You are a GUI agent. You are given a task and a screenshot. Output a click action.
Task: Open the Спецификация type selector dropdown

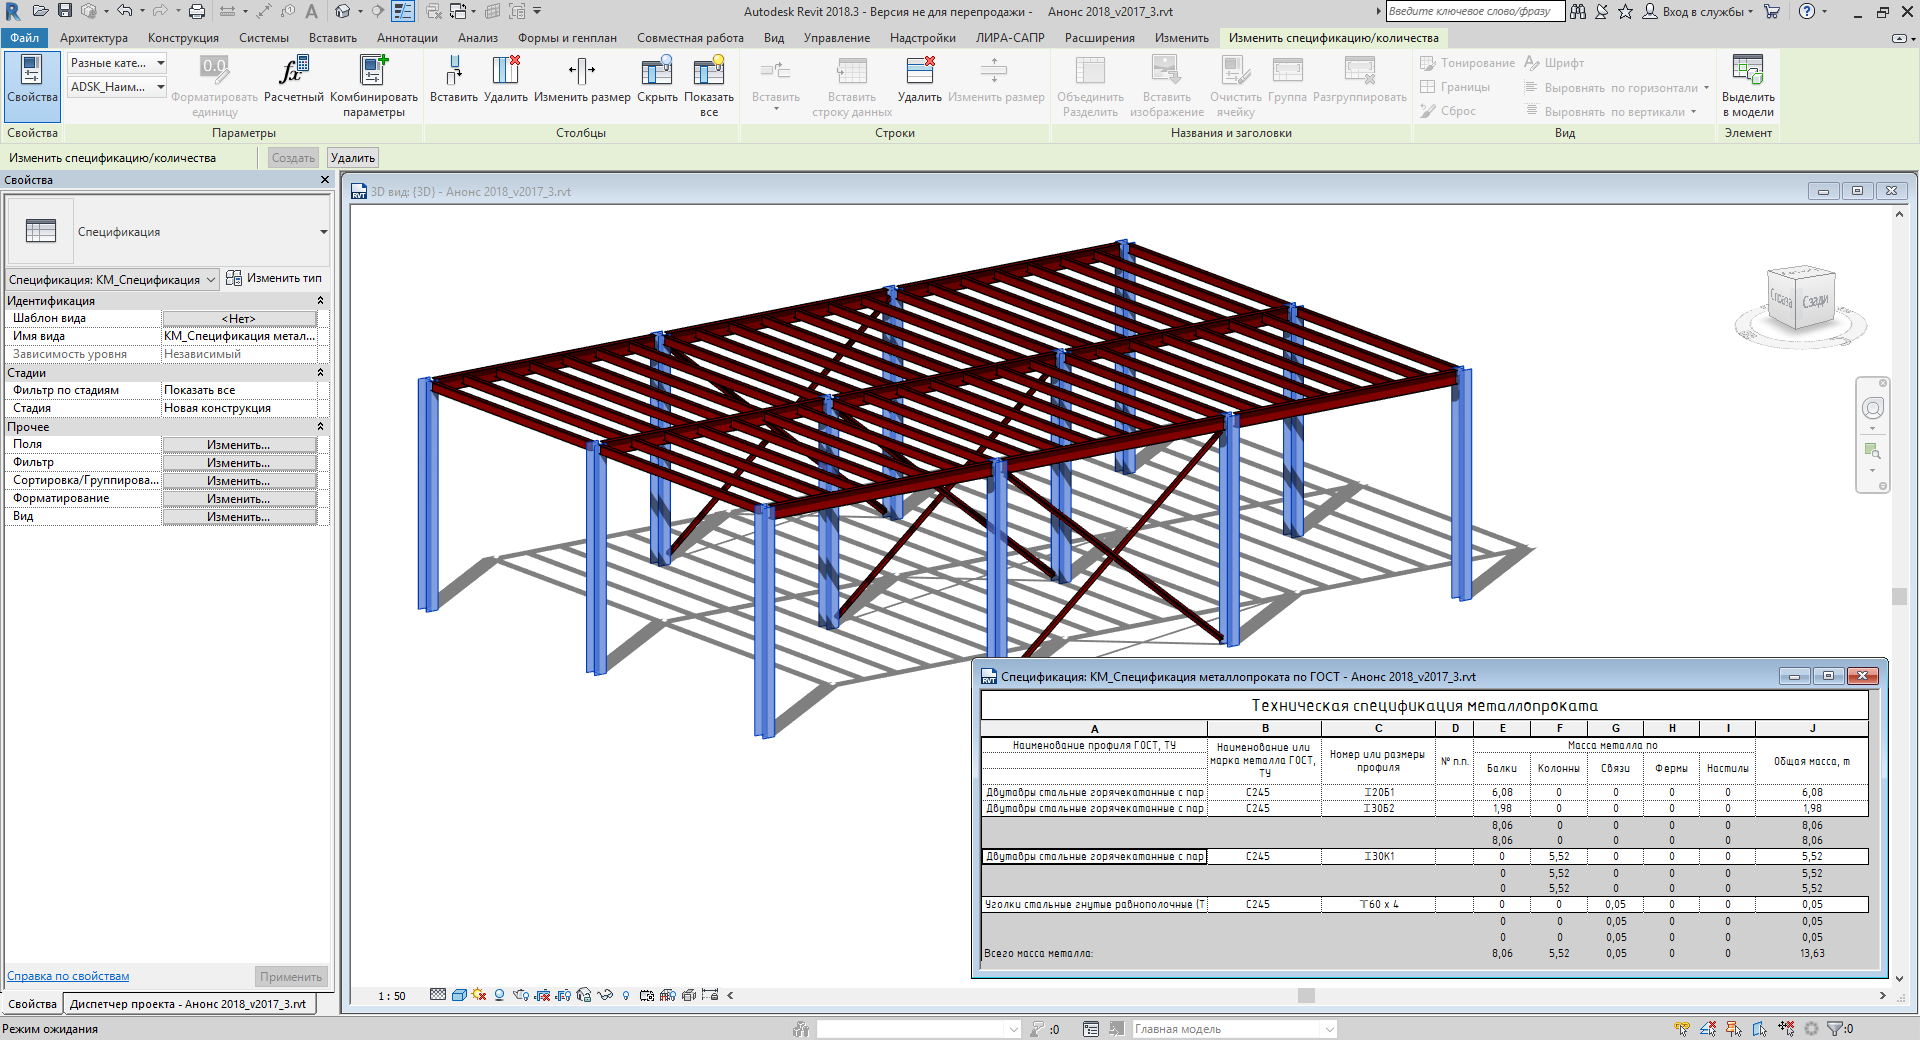pyautogui.click(x=323, y=232)
